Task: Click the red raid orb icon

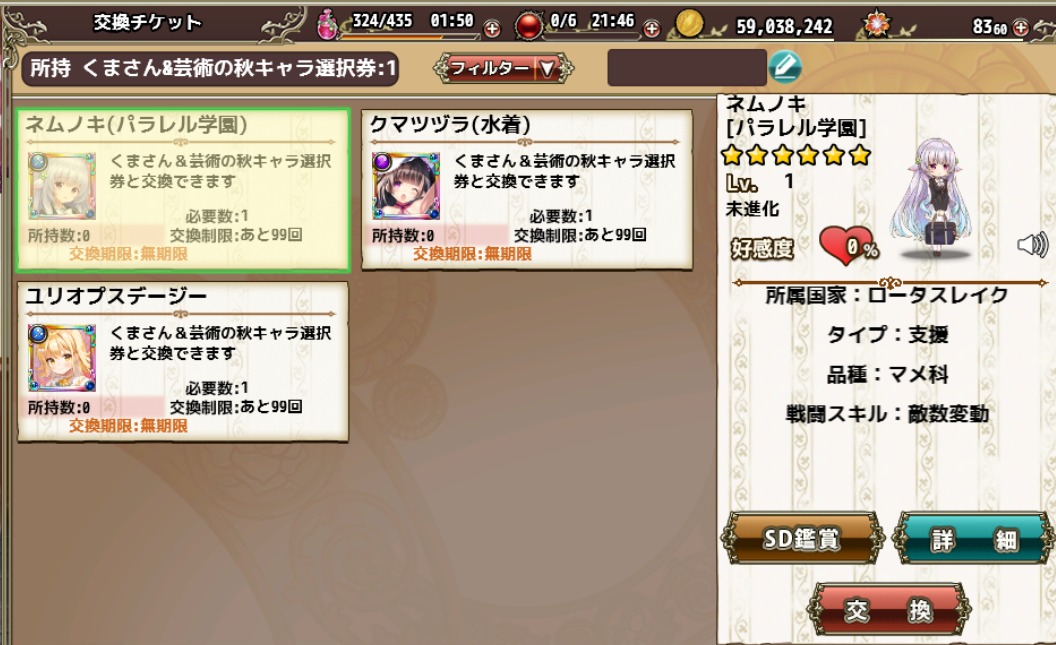Action: click(529, 26)
